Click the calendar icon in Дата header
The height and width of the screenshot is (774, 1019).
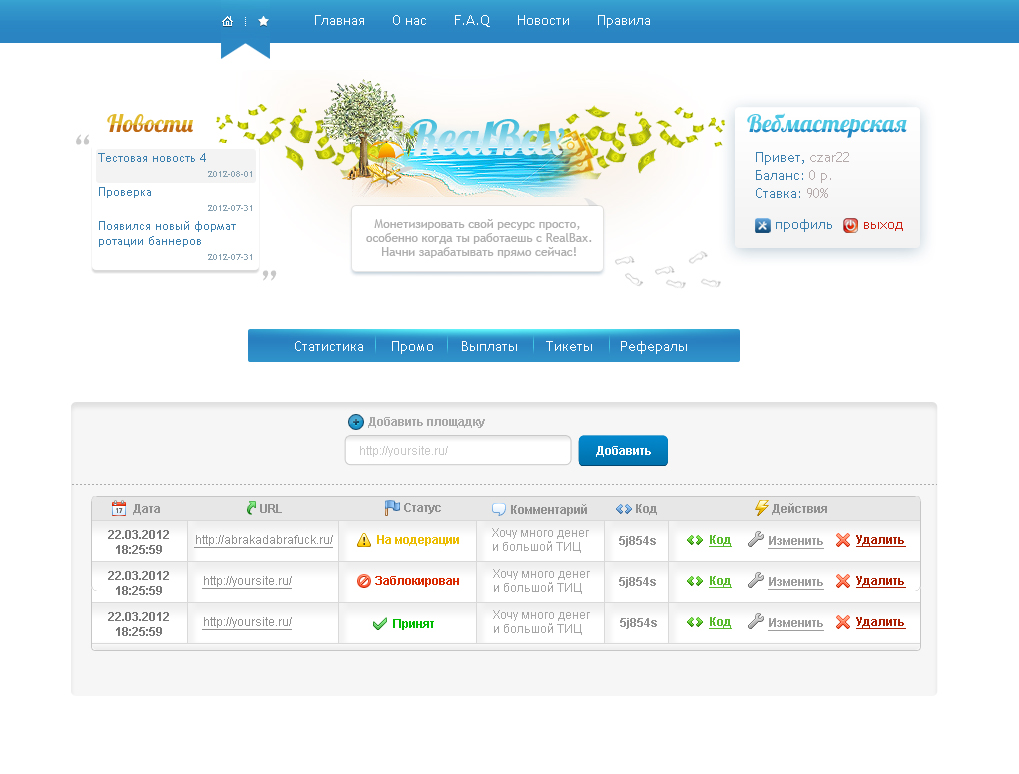click(118, 508)
